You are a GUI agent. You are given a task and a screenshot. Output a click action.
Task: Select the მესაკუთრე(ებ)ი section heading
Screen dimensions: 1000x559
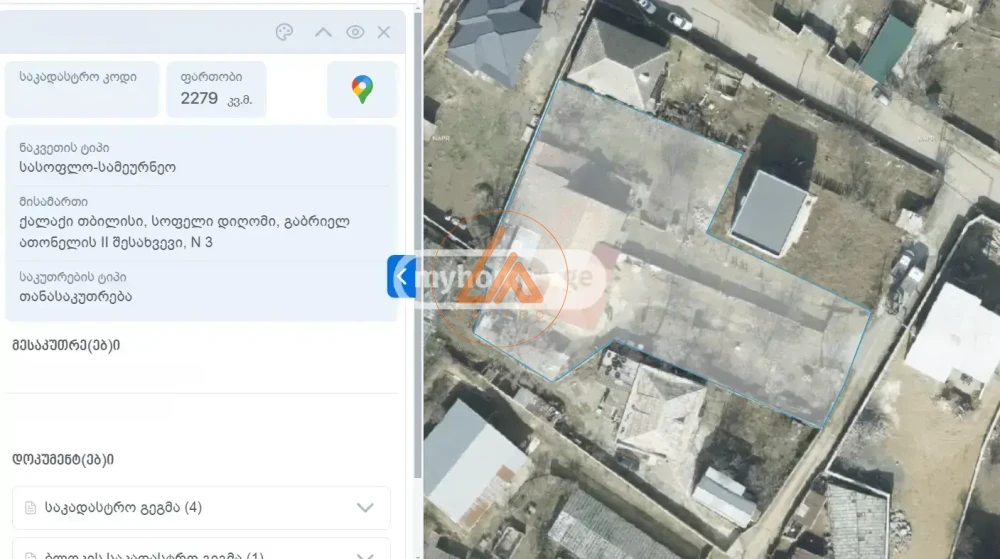[x=66, y=345]
